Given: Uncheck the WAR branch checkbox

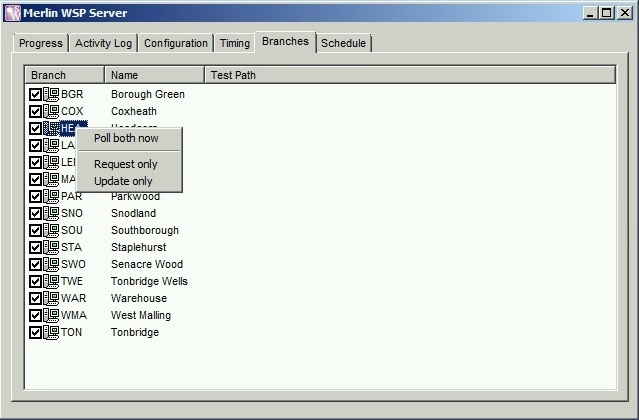Looking at the screenshot, I should coord(35,299).
